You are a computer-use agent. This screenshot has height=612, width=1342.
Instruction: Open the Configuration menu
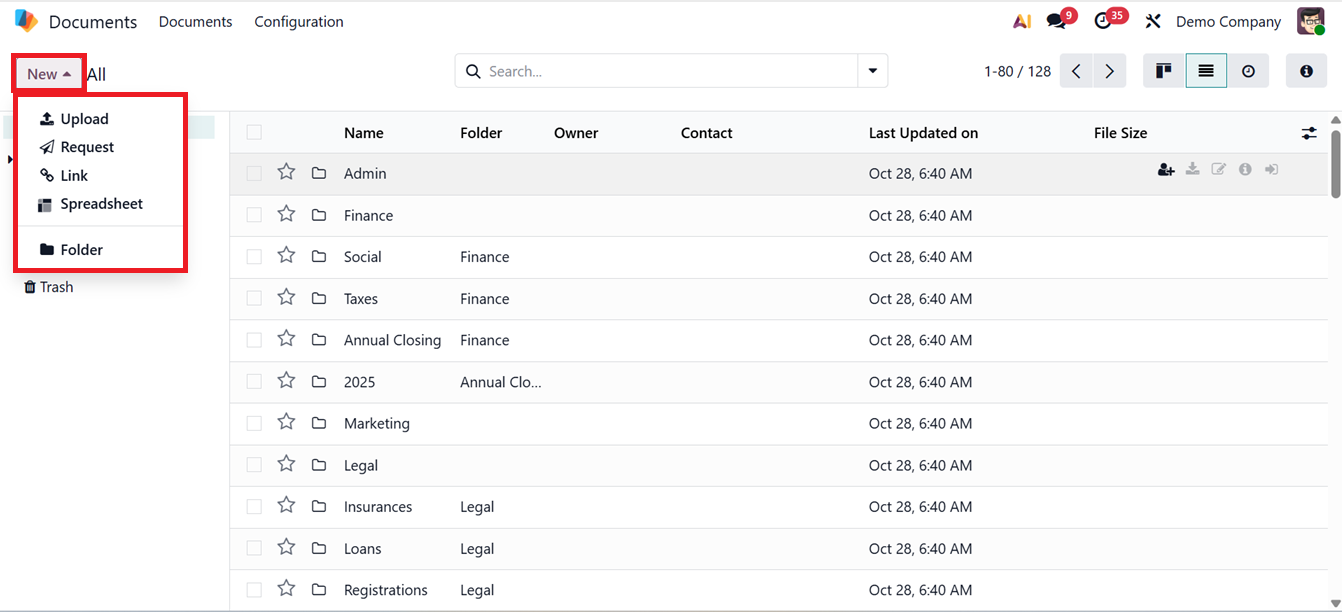tap(299, 21)
